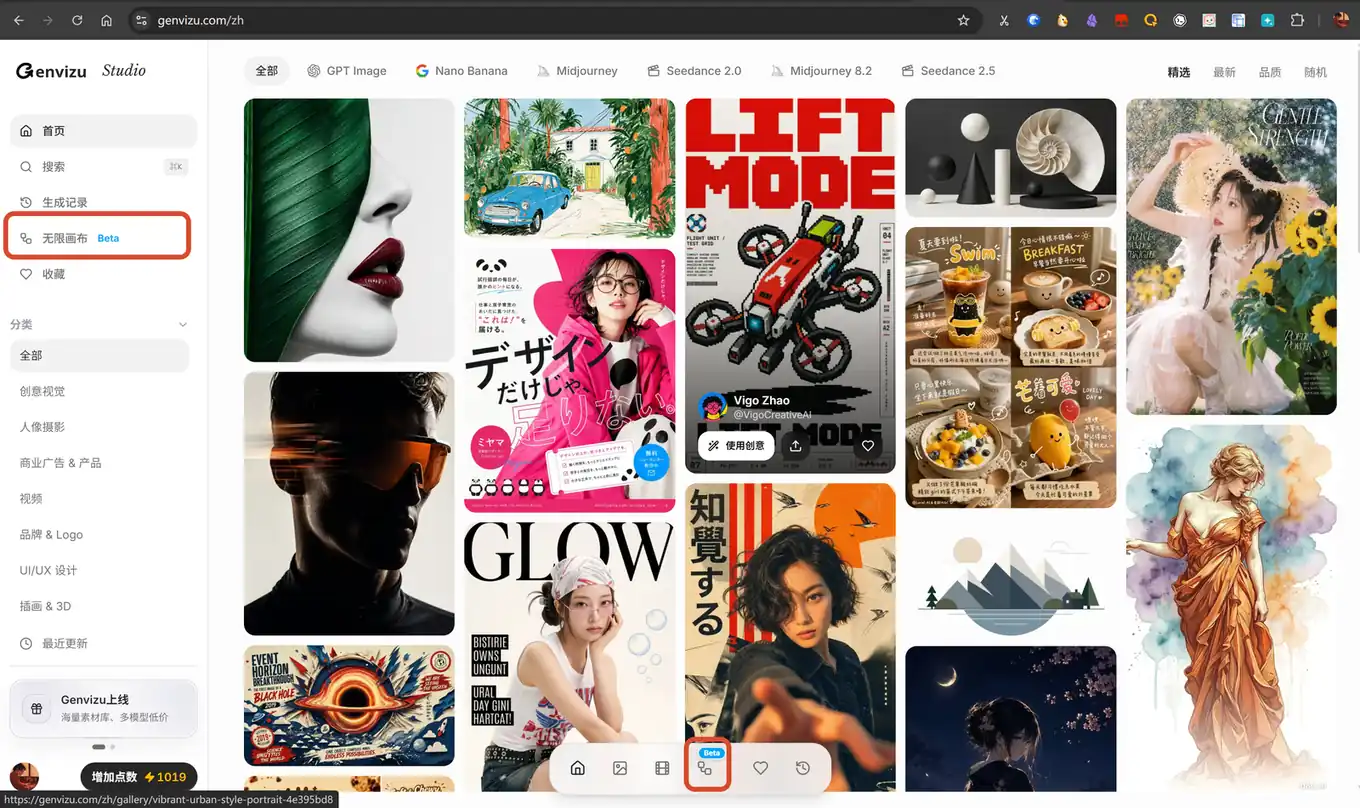
Task: Select the 视频 category
Action: 99,498
